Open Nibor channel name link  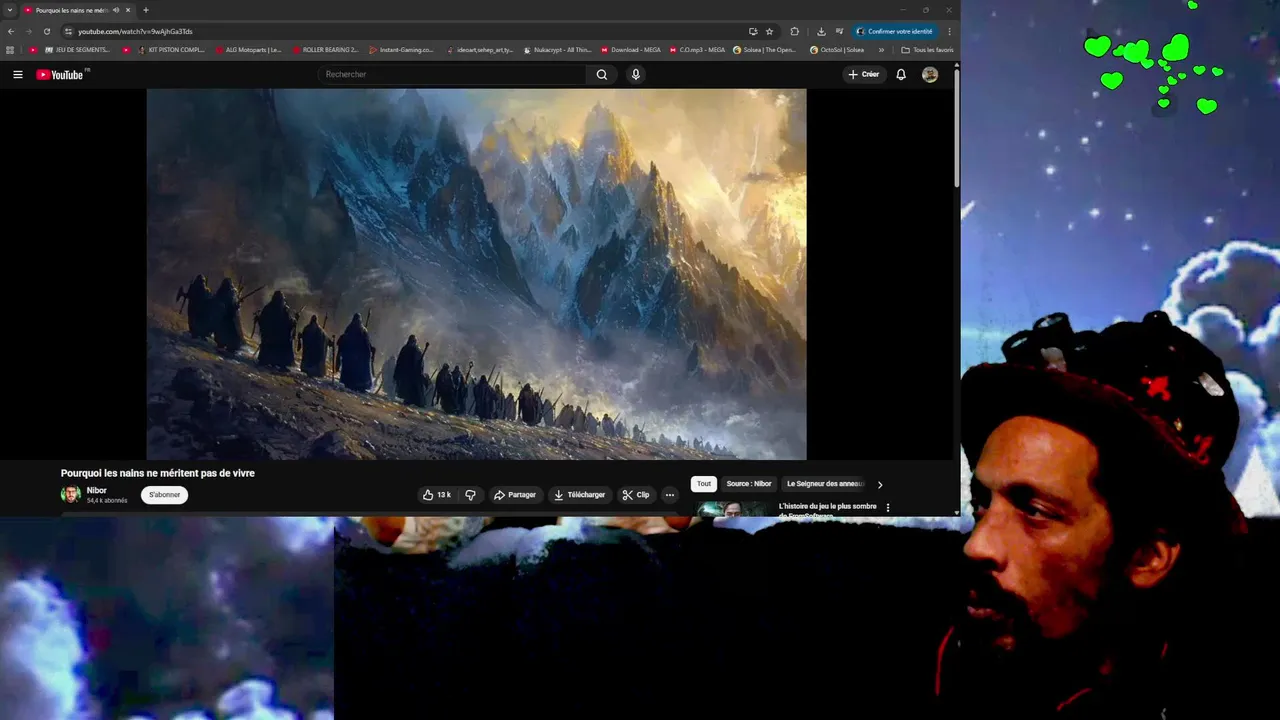point(97,490)
